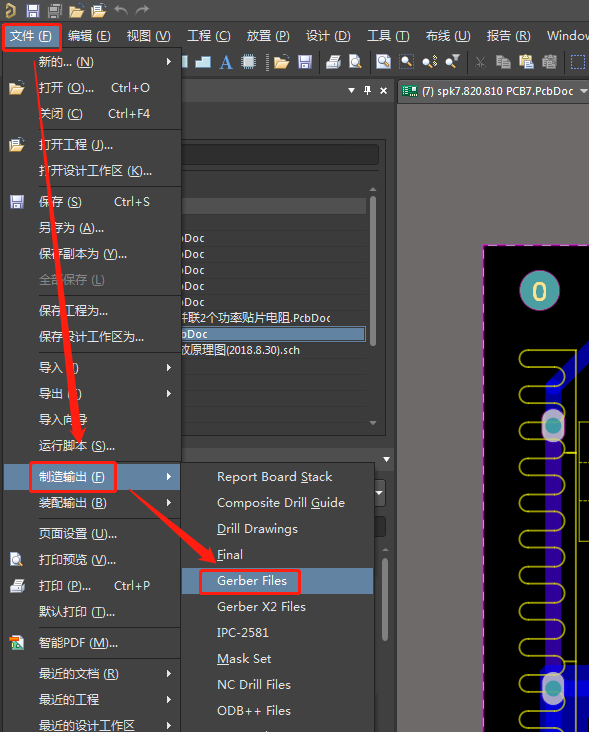Screen dimensions: 589x732
Task: Choose Drill Drawings entry
Action: pos(277,529)
